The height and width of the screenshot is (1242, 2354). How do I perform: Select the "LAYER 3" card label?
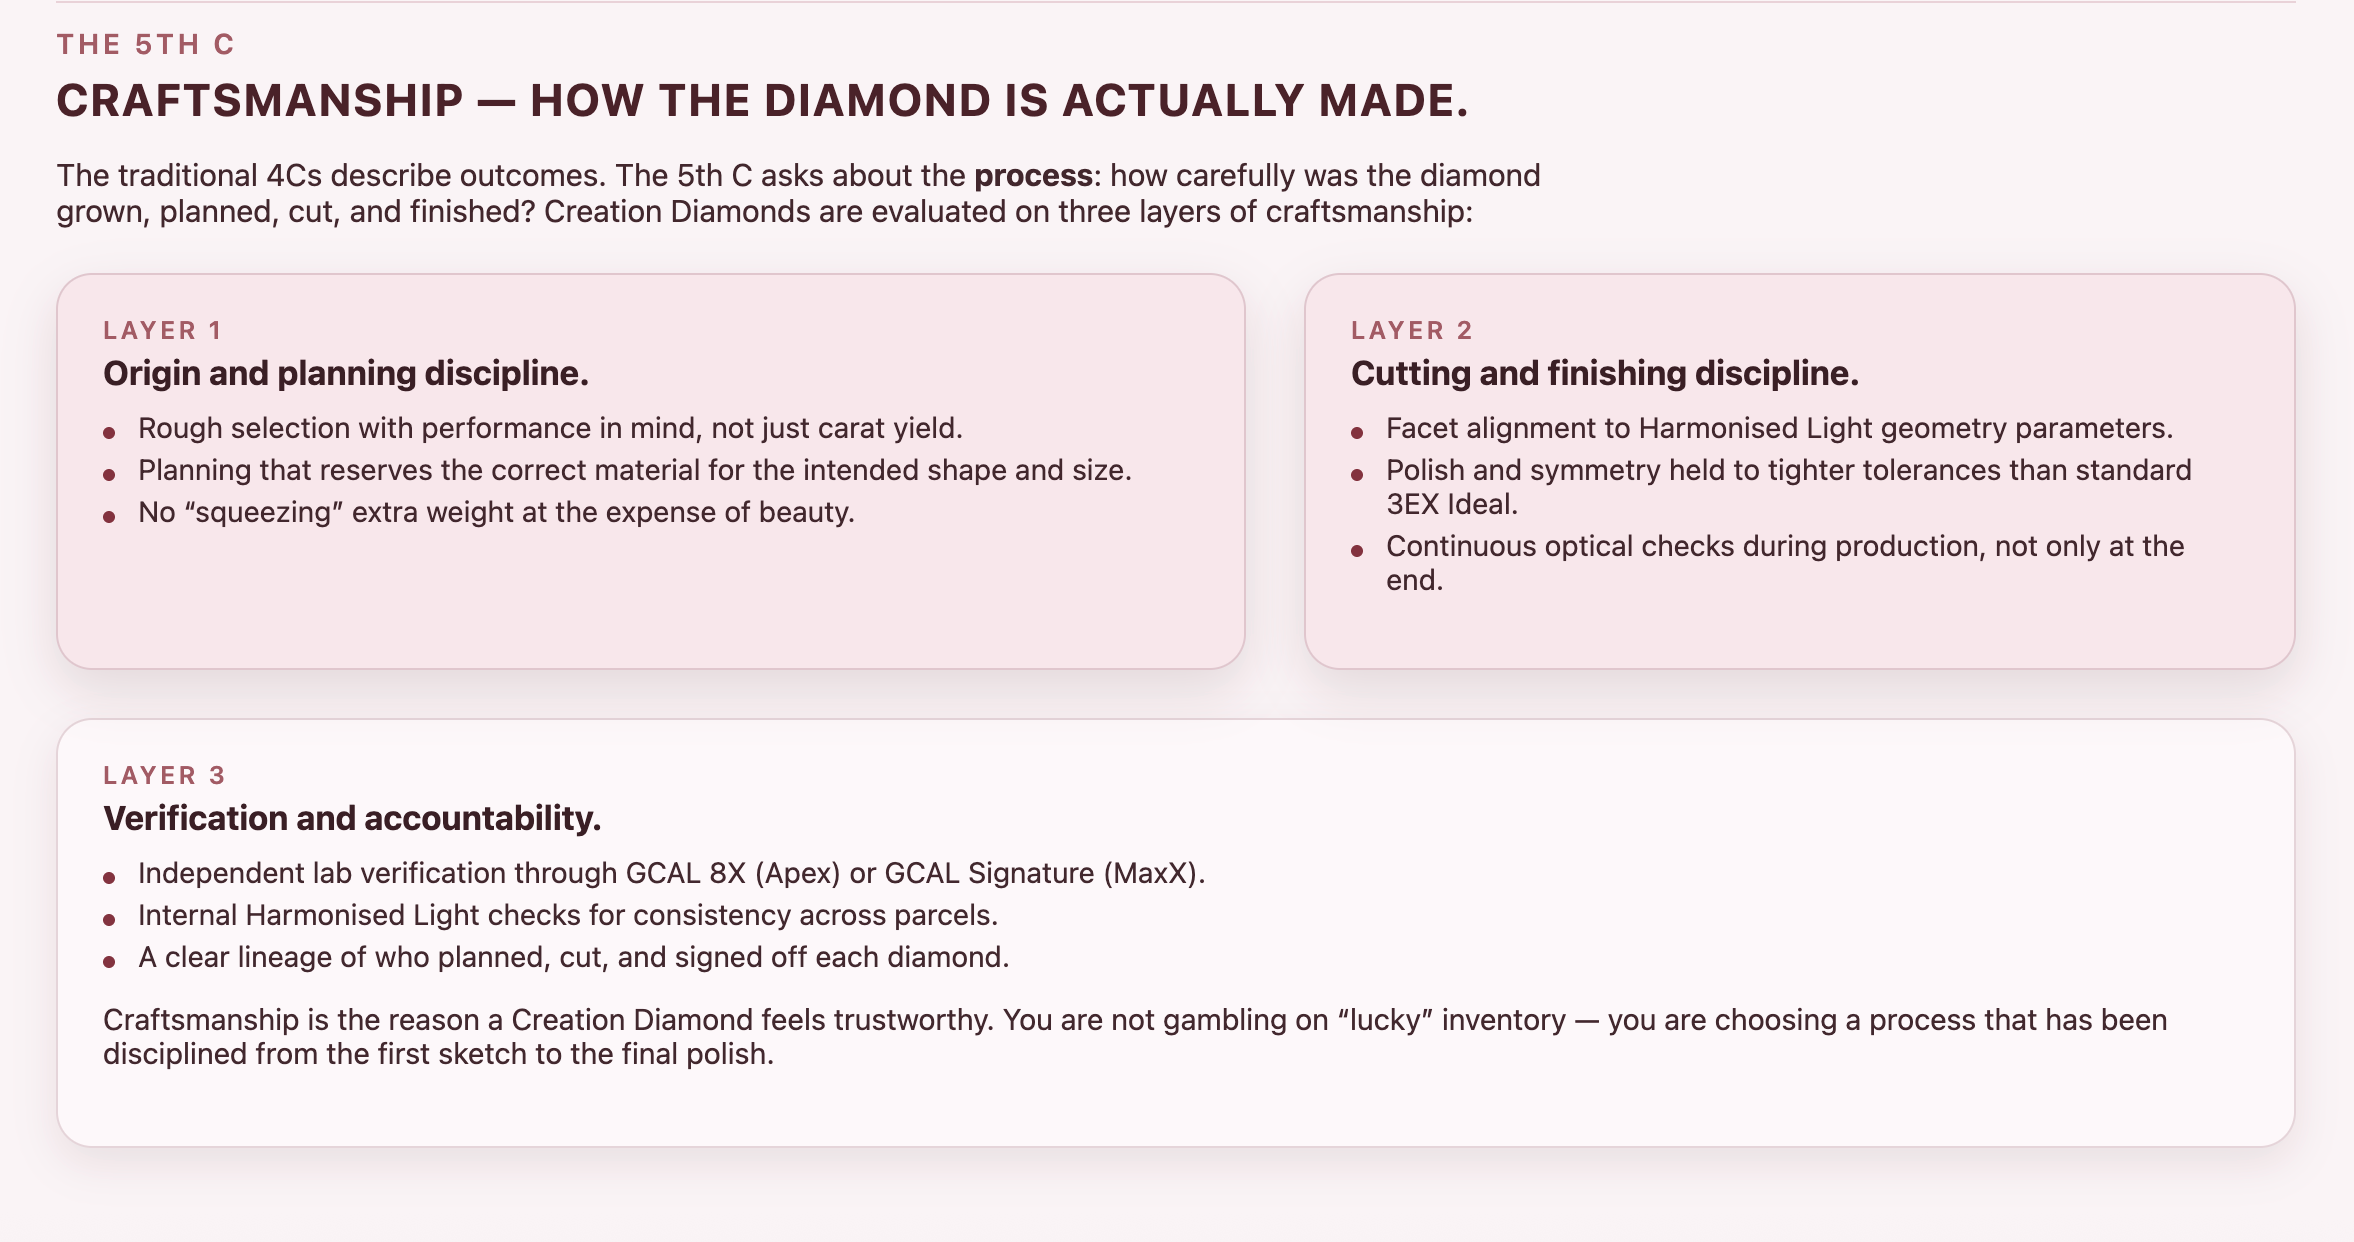tap(164, 776)
